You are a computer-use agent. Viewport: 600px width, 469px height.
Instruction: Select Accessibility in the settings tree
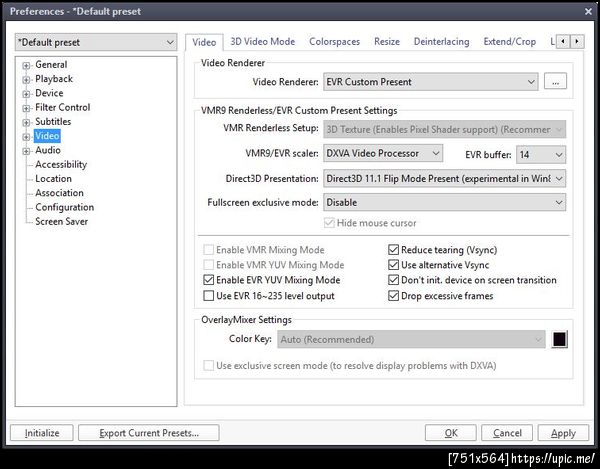tap(61, 164)
